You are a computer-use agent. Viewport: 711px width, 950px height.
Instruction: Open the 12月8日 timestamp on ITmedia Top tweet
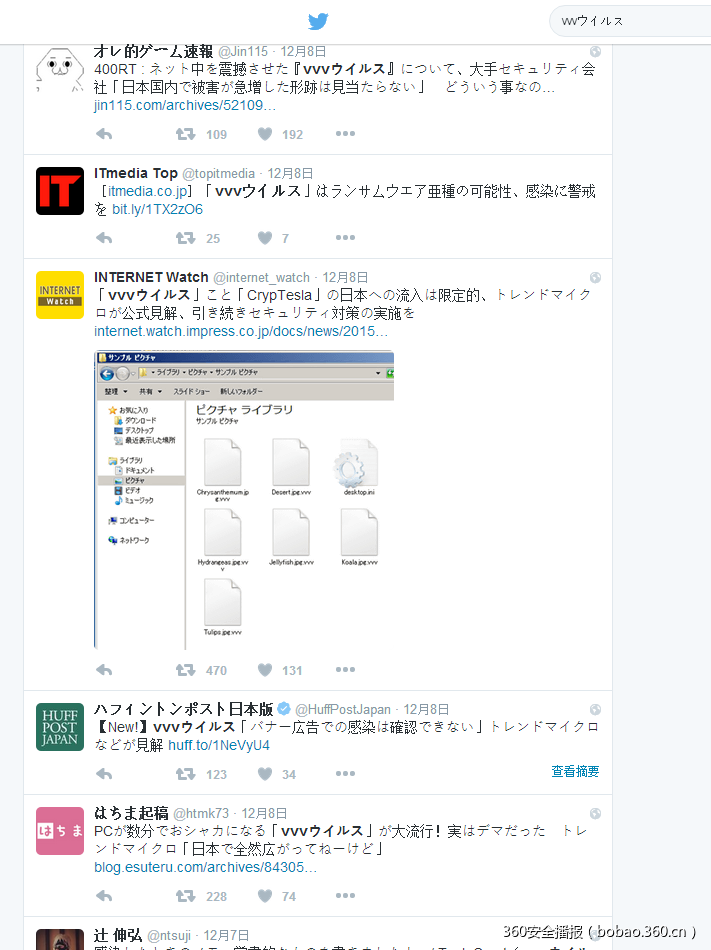290,174
